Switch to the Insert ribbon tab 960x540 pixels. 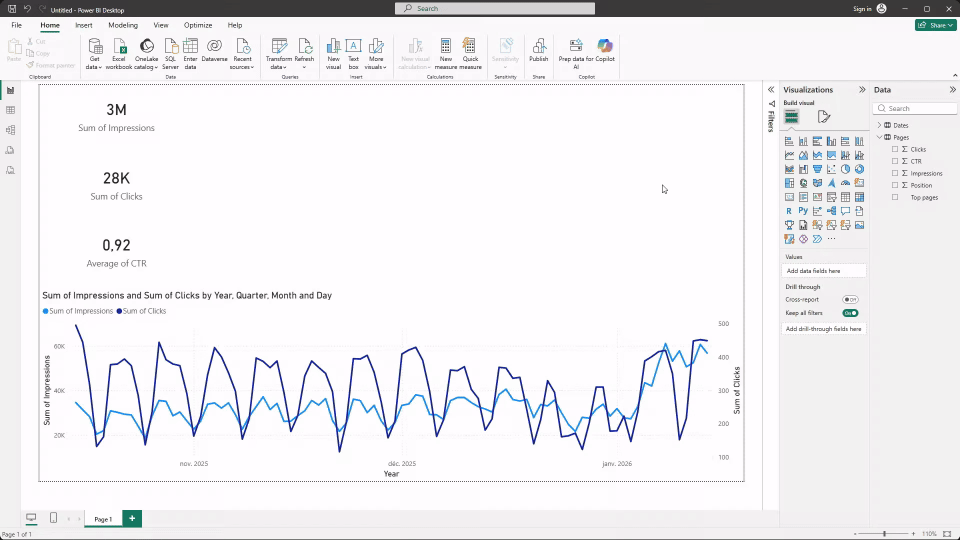(84, 25)
